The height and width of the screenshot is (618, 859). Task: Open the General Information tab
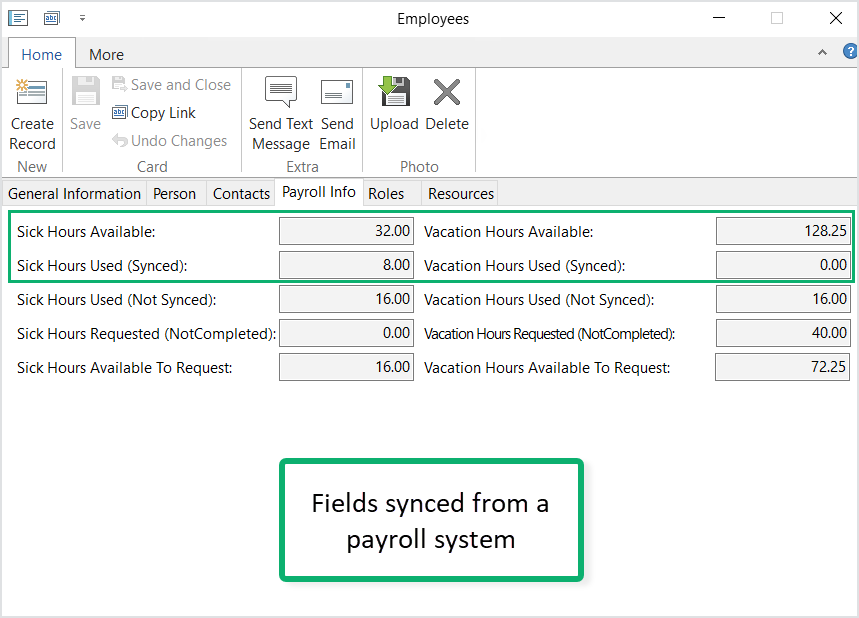click(75, 193)
